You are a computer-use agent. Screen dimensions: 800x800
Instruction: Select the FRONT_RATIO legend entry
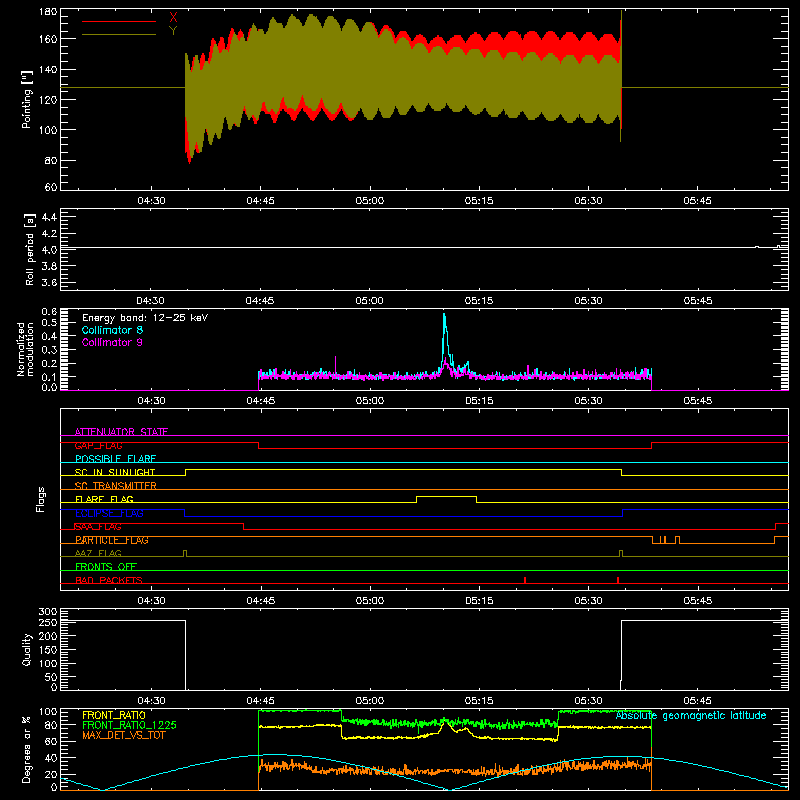(114, 715)
